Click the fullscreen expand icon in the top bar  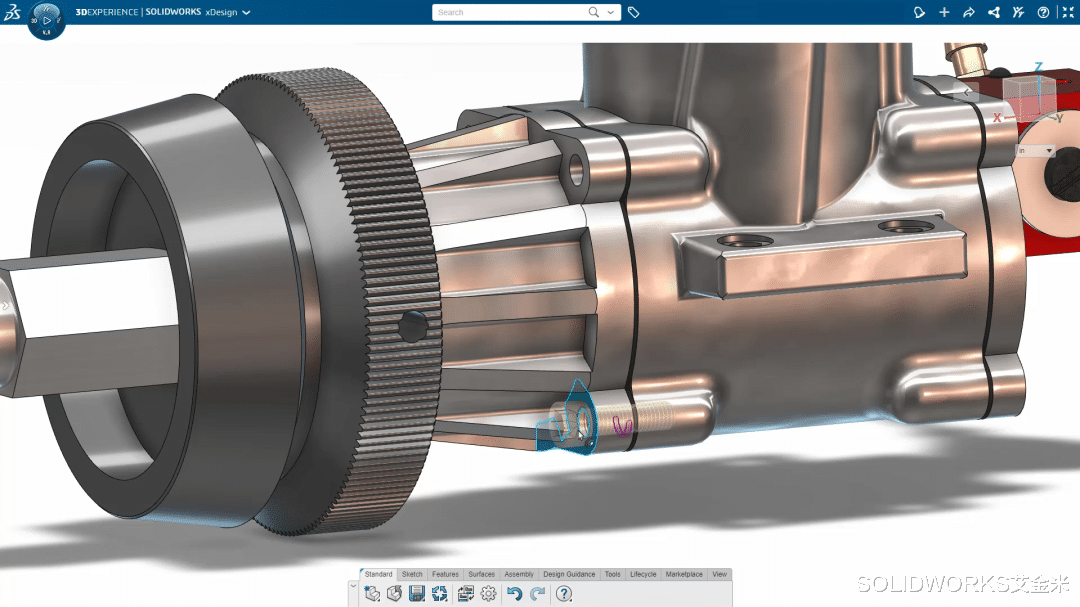pyautogui.click(x=1068, y=12)
